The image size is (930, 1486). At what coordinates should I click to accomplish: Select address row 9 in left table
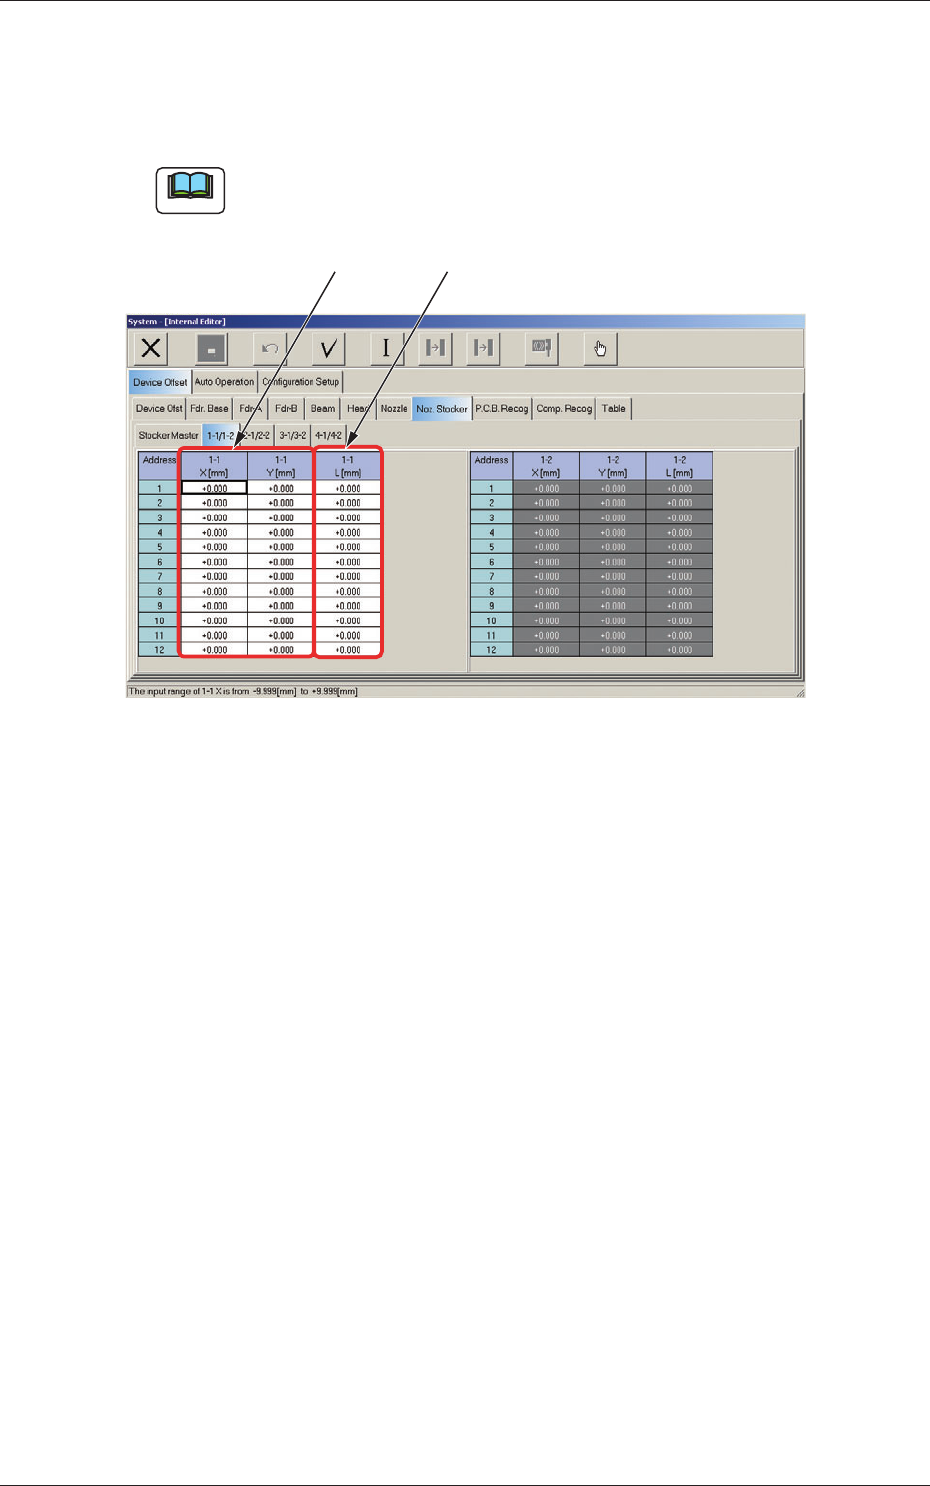159,606
